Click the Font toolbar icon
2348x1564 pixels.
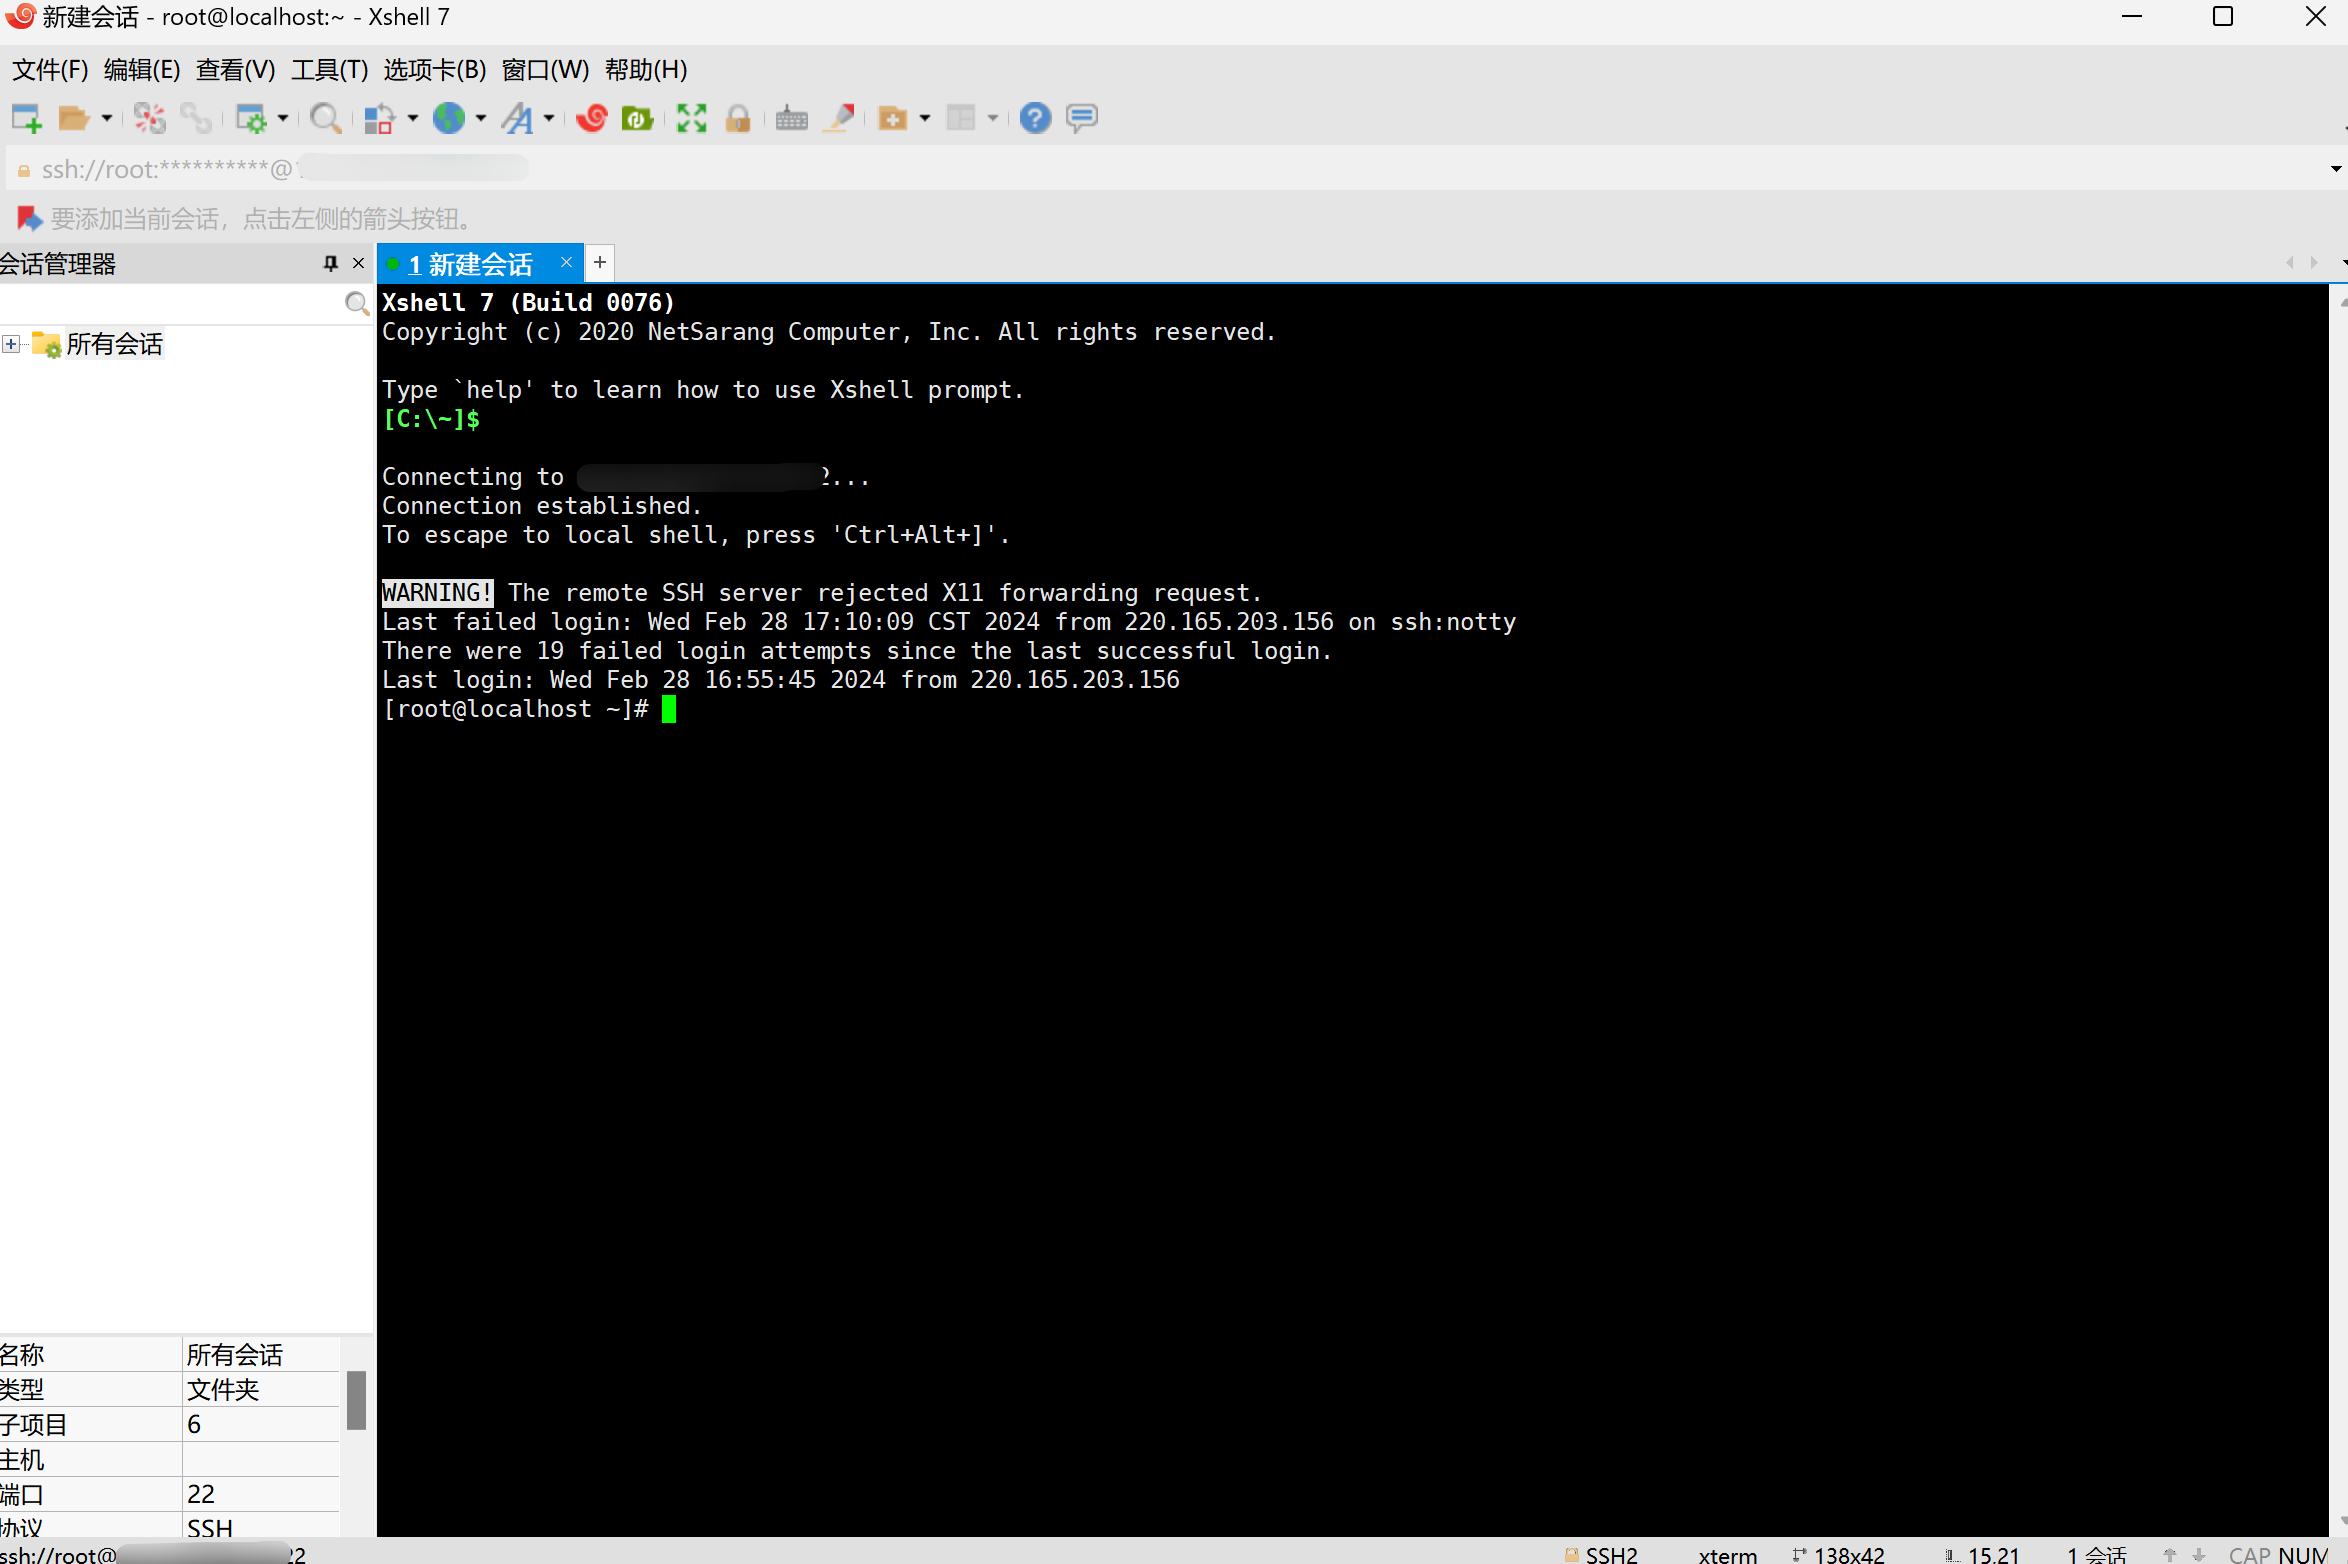tap(517, 118)
